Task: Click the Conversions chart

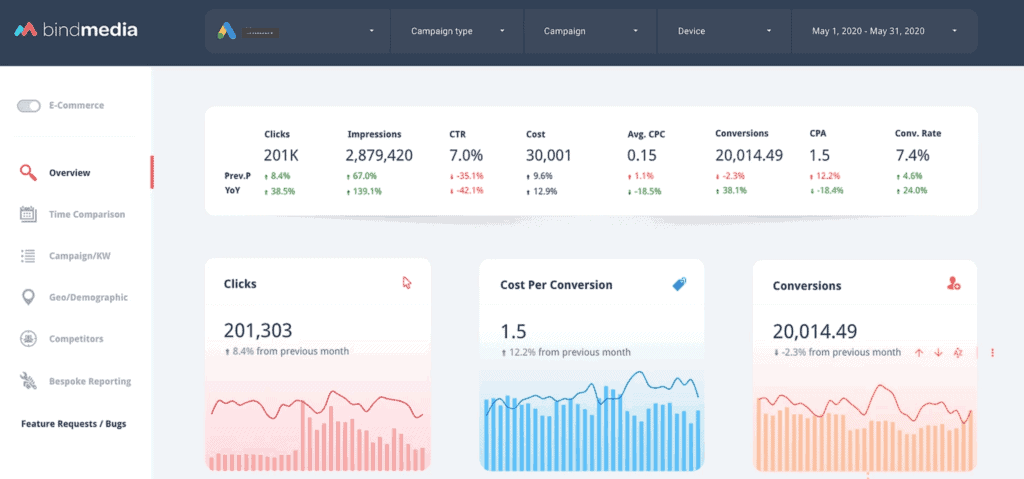Action: [x=865, y=425]
